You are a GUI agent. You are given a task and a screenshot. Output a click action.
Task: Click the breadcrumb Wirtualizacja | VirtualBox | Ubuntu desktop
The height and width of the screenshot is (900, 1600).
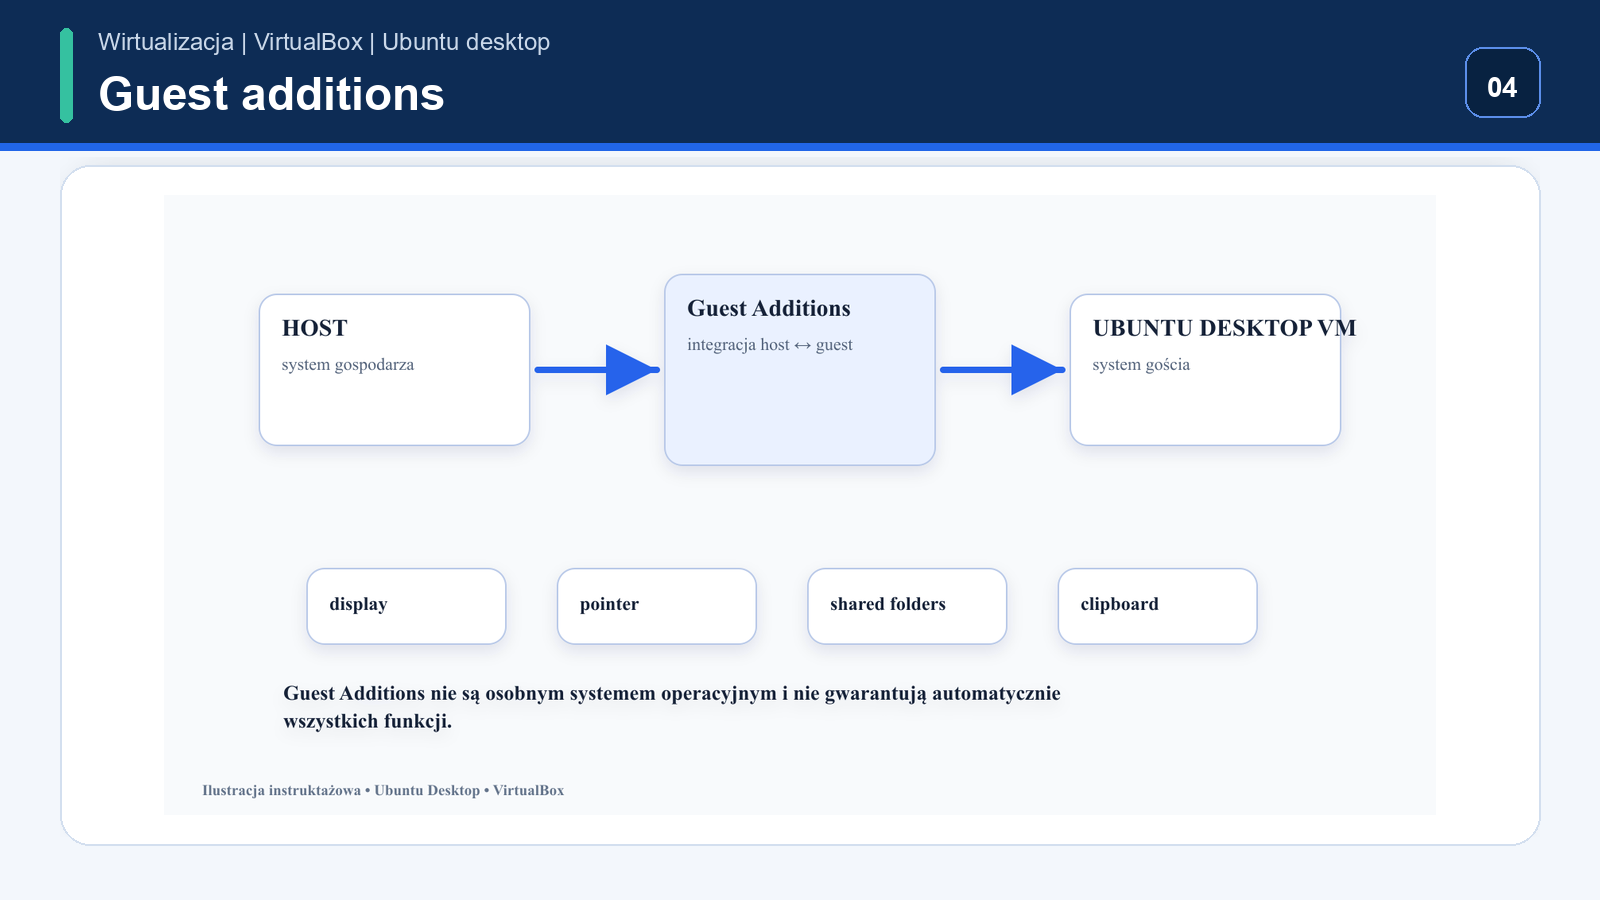pos(324,42)
